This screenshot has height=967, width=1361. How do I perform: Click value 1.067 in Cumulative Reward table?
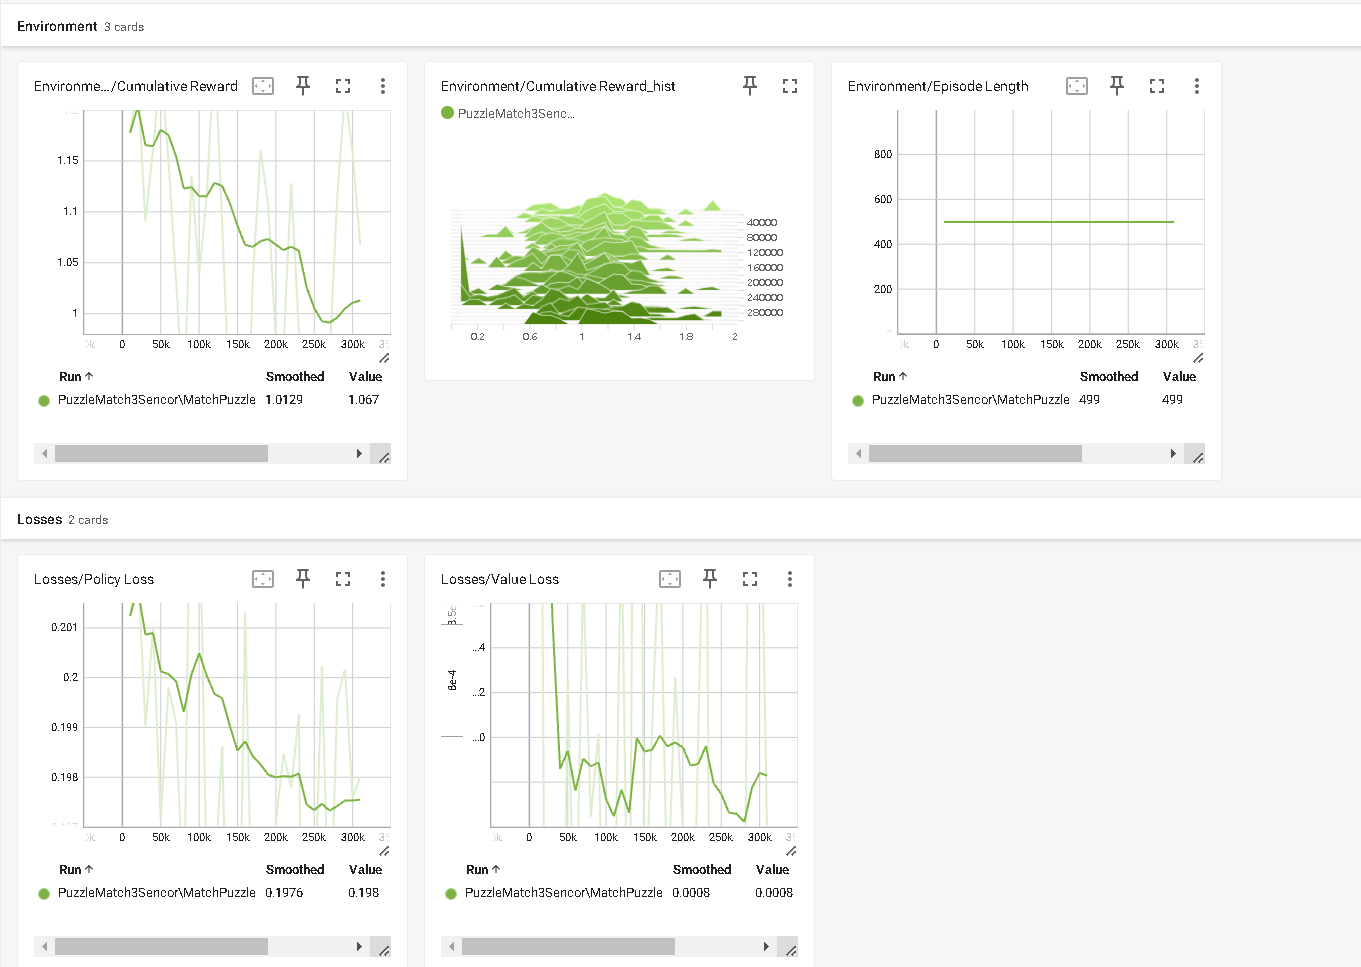(363, 400)
